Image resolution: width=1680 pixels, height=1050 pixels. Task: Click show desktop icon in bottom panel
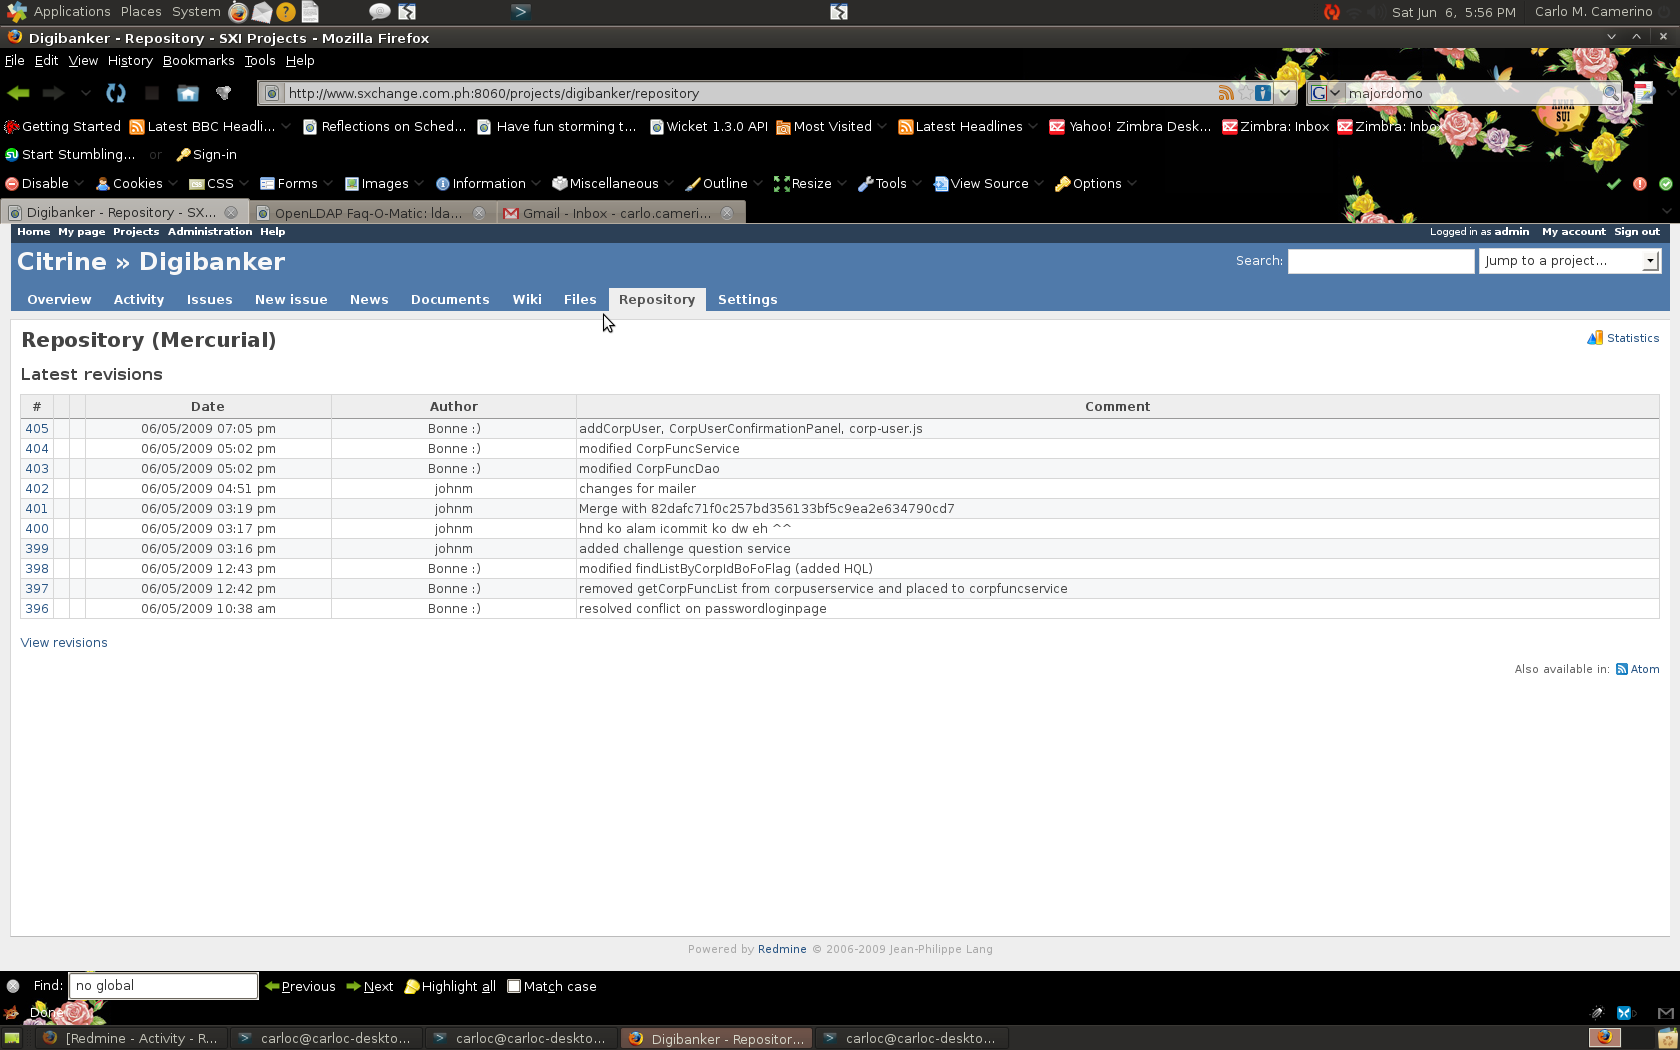(x=13, y=1038)
